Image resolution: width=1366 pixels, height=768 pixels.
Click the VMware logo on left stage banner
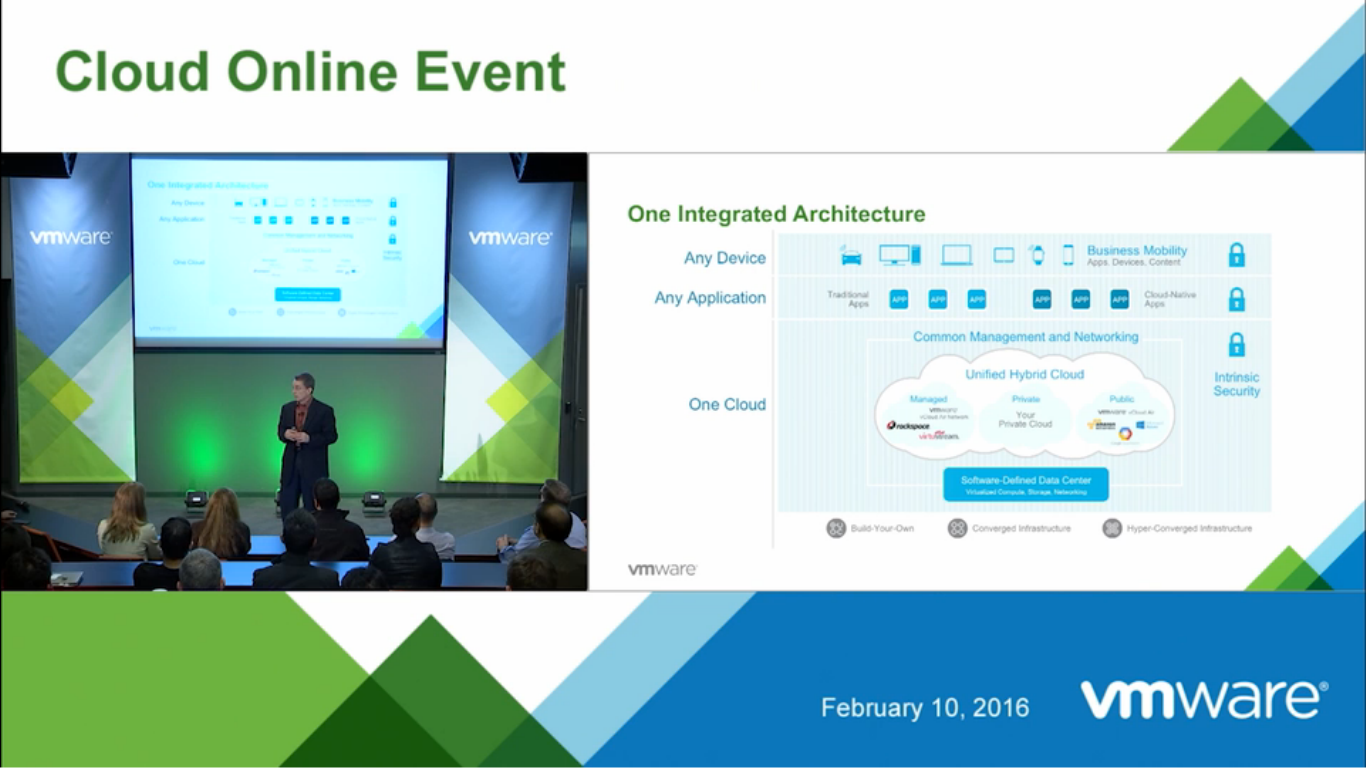click(x=70, y=238)
